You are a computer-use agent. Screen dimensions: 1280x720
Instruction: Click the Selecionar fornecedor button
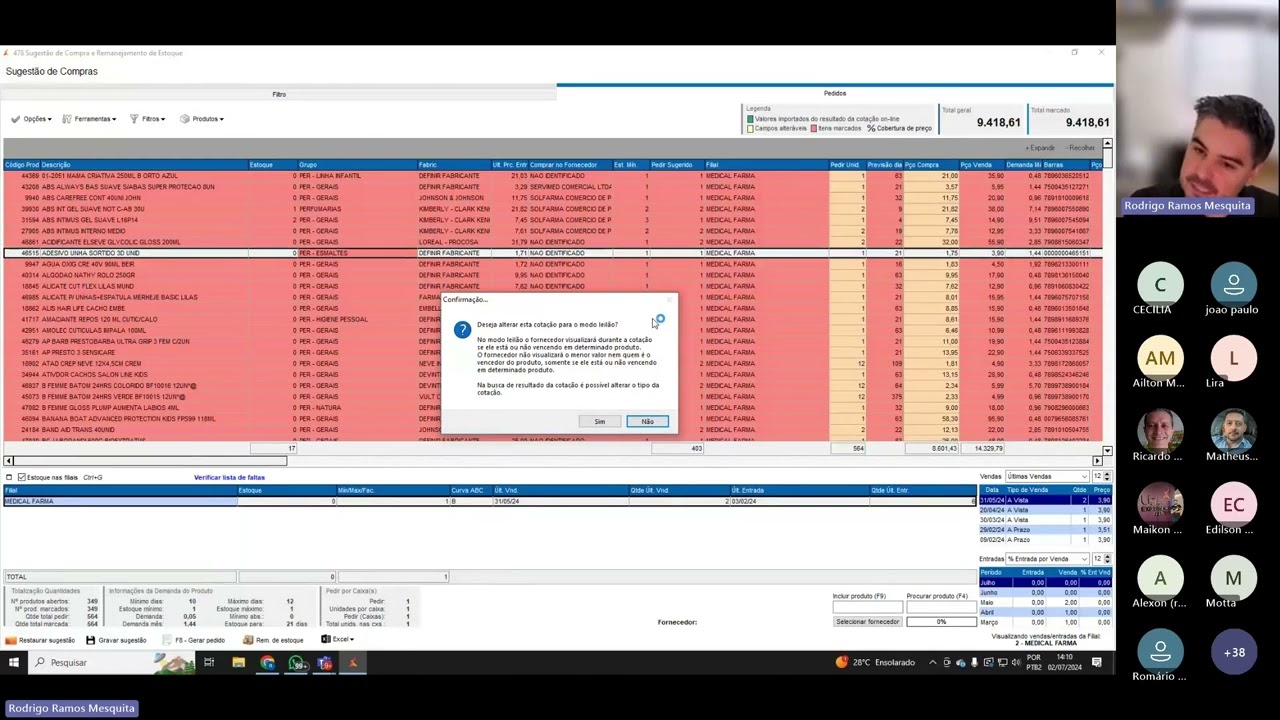pyautogui.click(x=868, y=622)
